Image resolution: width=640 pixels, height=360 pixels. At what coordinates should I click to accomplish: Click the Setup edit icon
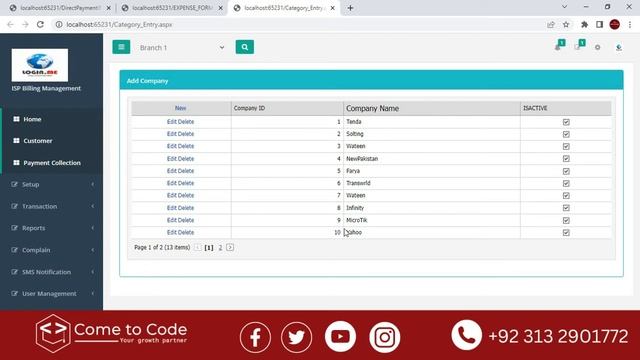click(15, 184)
